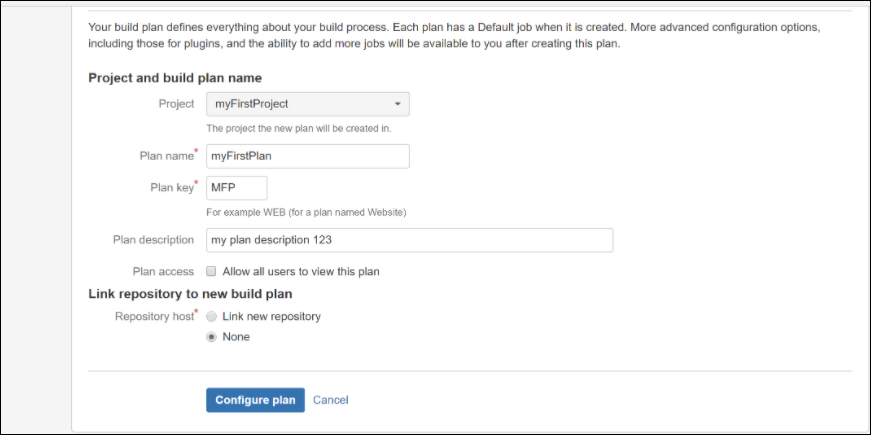Viewport: 871px width, 435px height.
Task: Select the None repository host radio button
Action: point(212,337)
